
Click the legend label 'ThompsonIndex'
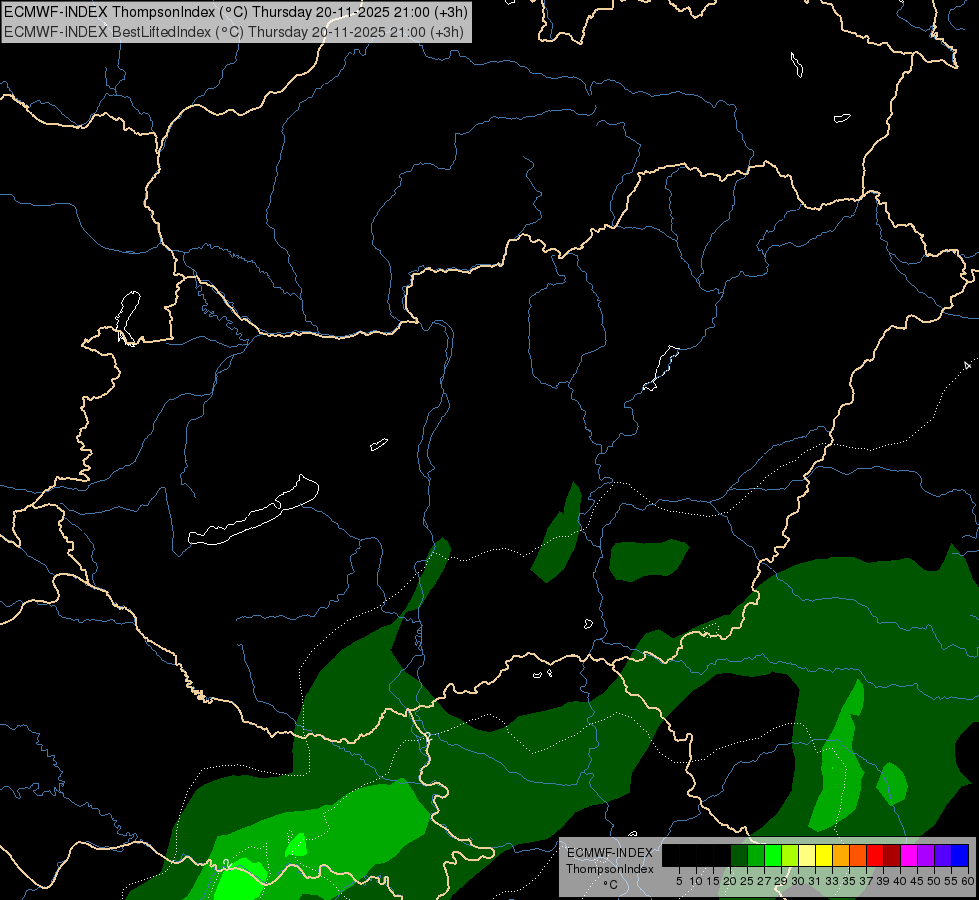pos(609,869)
